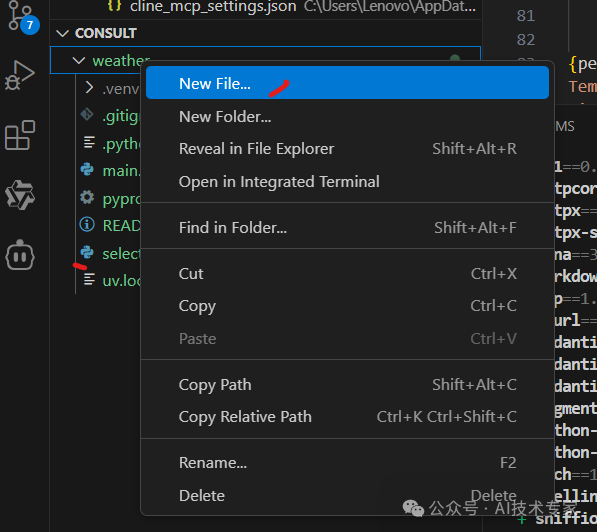Open the Run and Debug view
The height and width of the screenshot is (532, 597).
(20, 75)
